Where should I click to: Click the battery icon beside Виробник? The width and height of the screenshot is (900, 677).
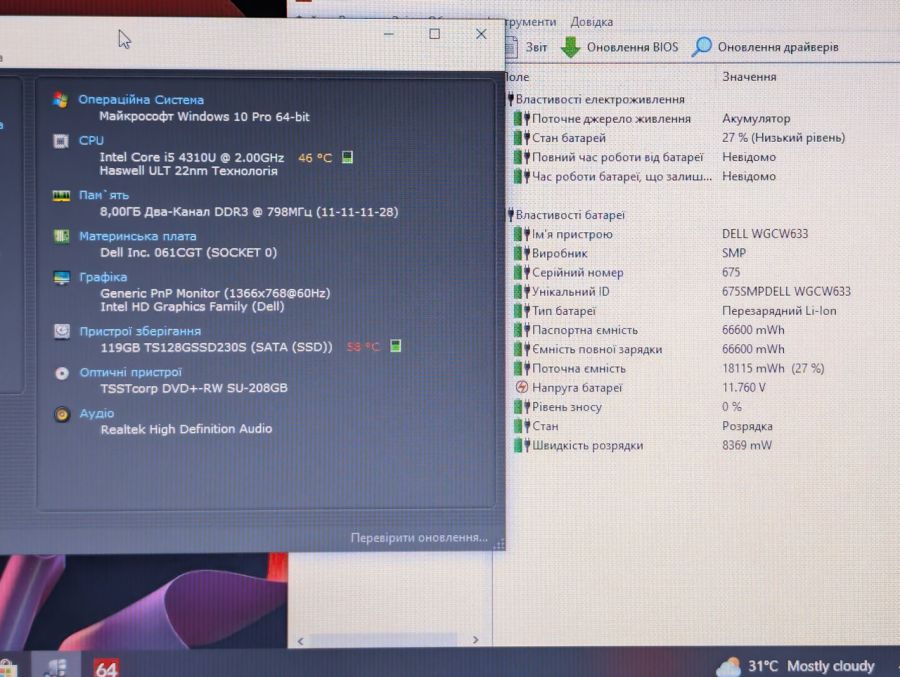(521, 253)
